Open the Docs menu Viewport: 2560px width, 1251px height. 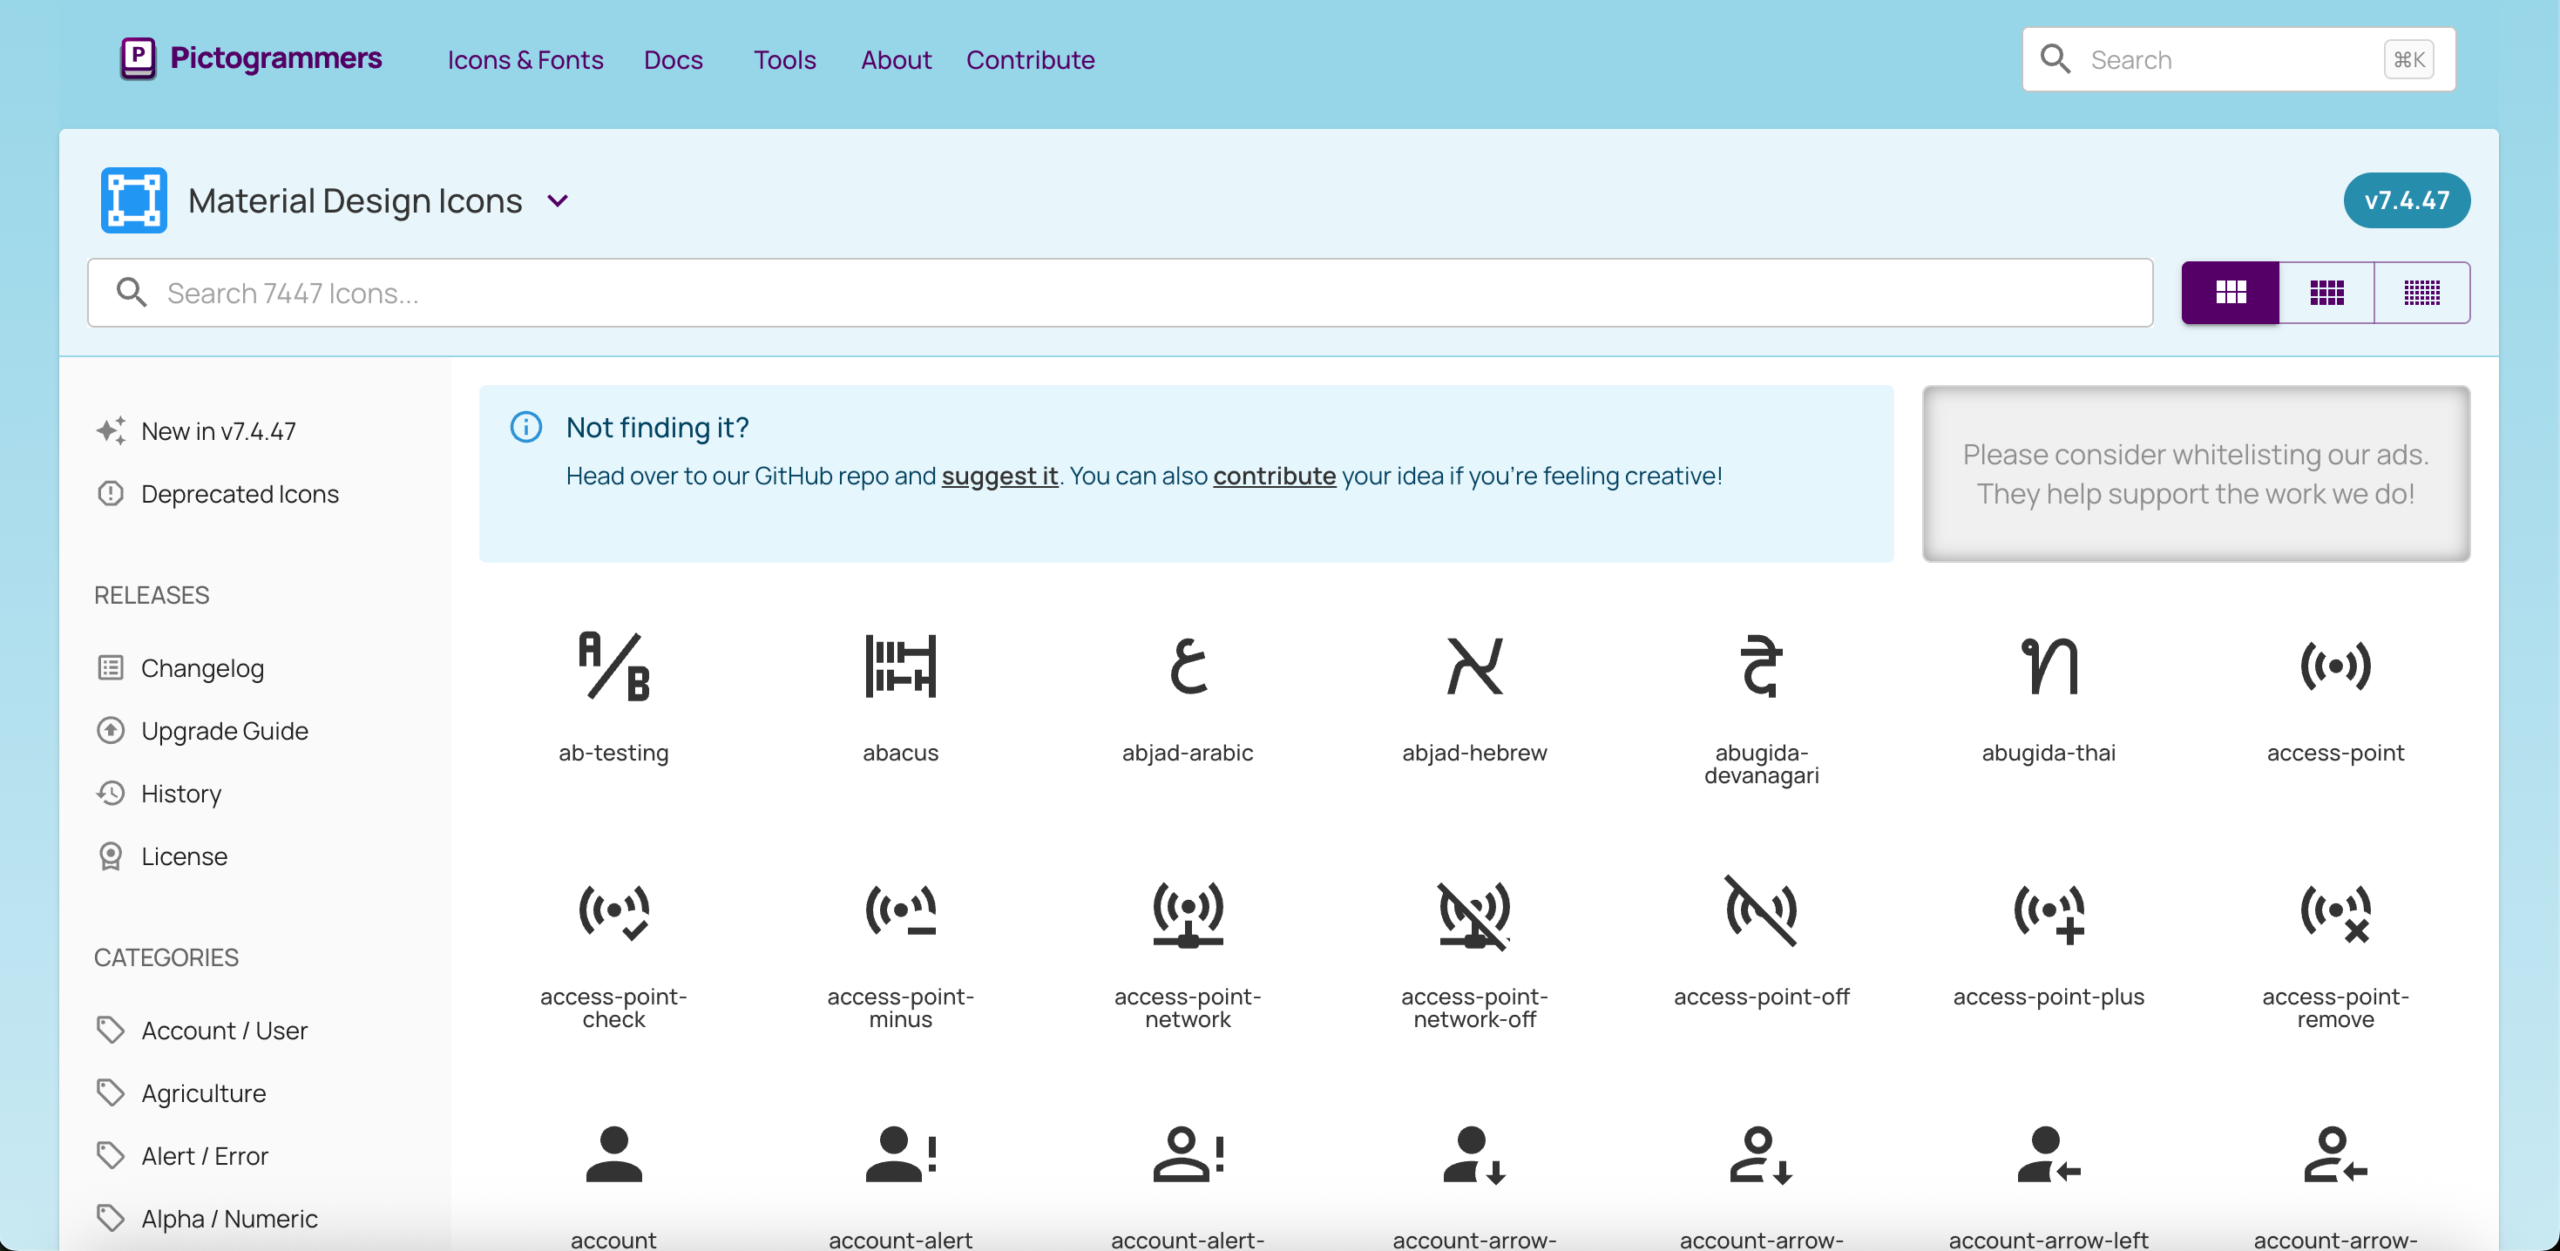pyautogui.click(x=673, y=60)
